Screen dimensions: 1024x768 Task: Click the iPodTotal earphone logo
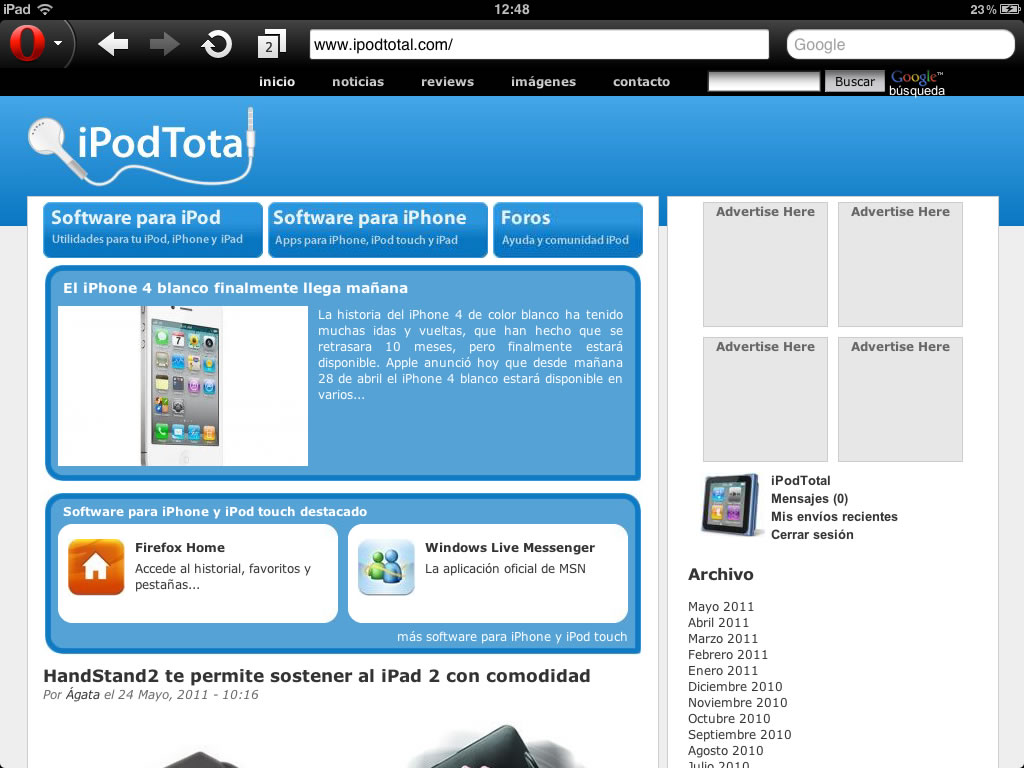(142, 146)
